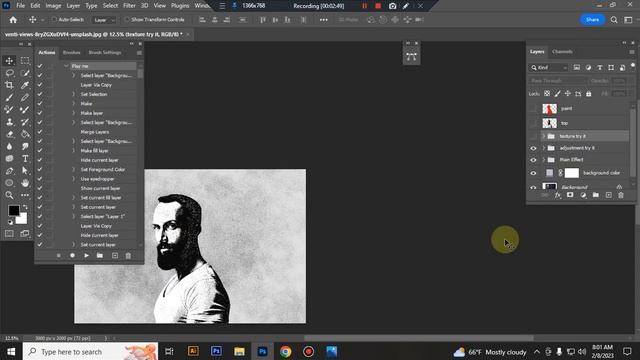Expand the texture try it group
The height and width of the screenshot is (360, 640).
point(544,136)
